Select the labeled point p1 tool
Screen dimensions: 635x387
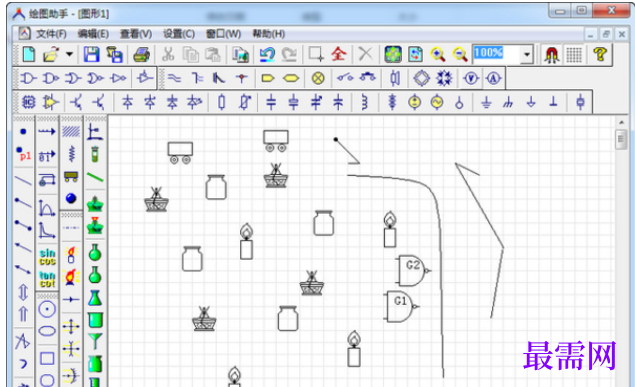click(x=23, y=154)
